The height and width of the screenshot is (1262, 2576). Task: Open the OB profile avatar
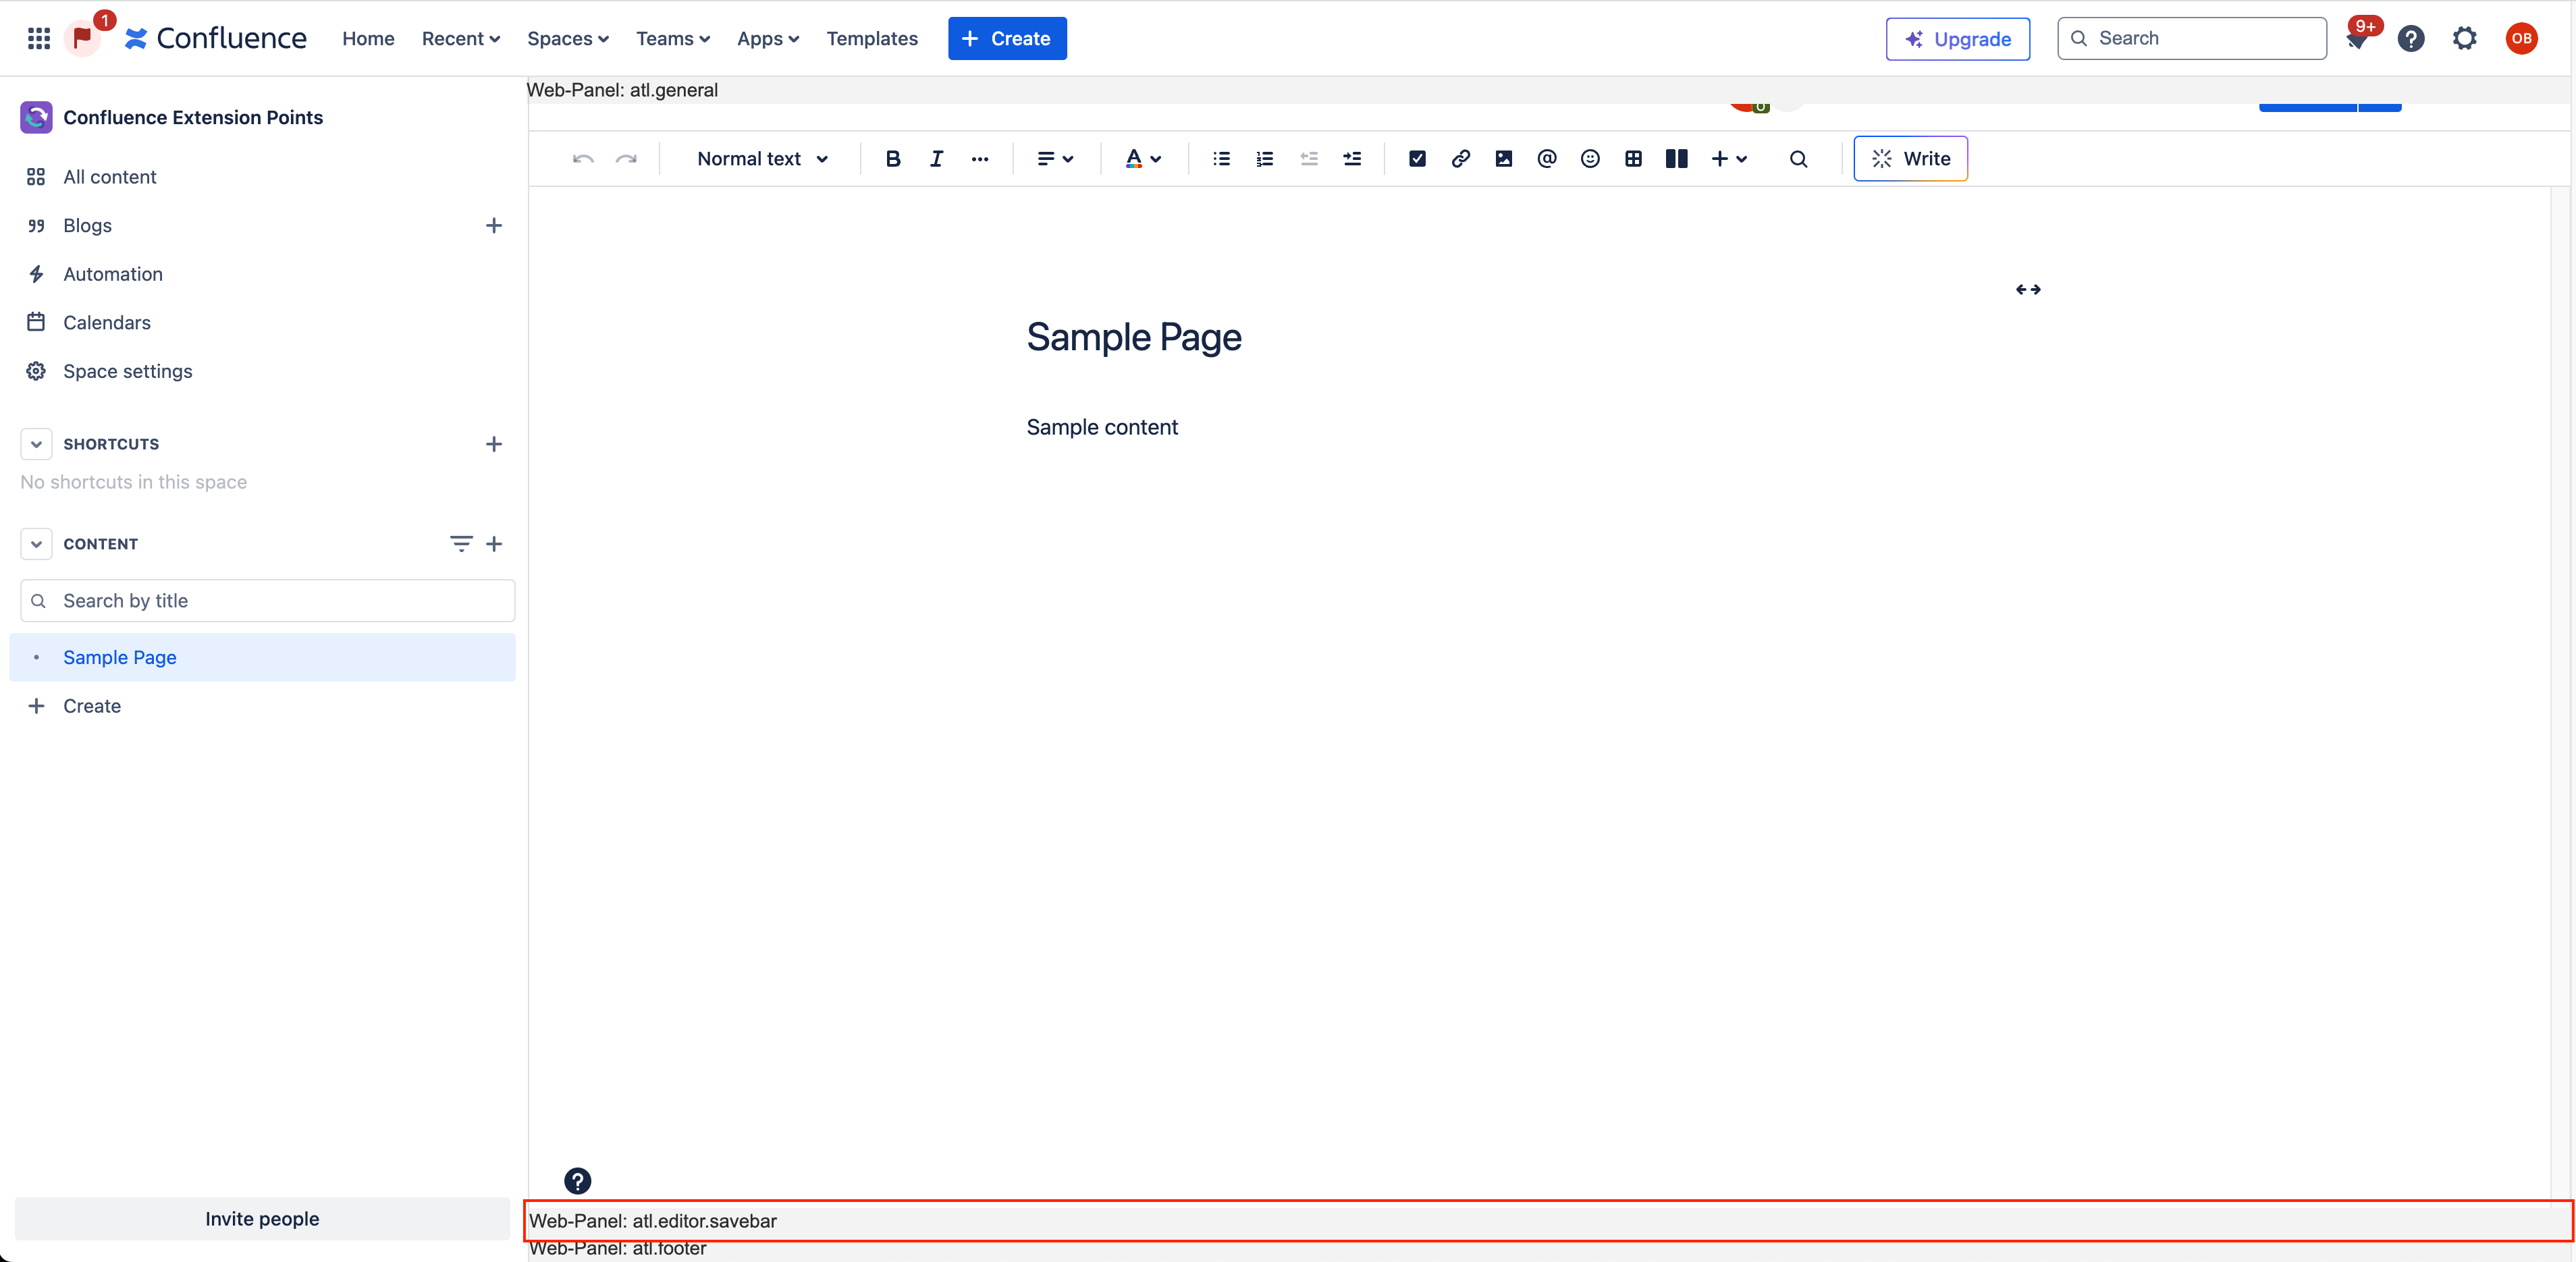pyautogui.click(x=2521, y=38)
